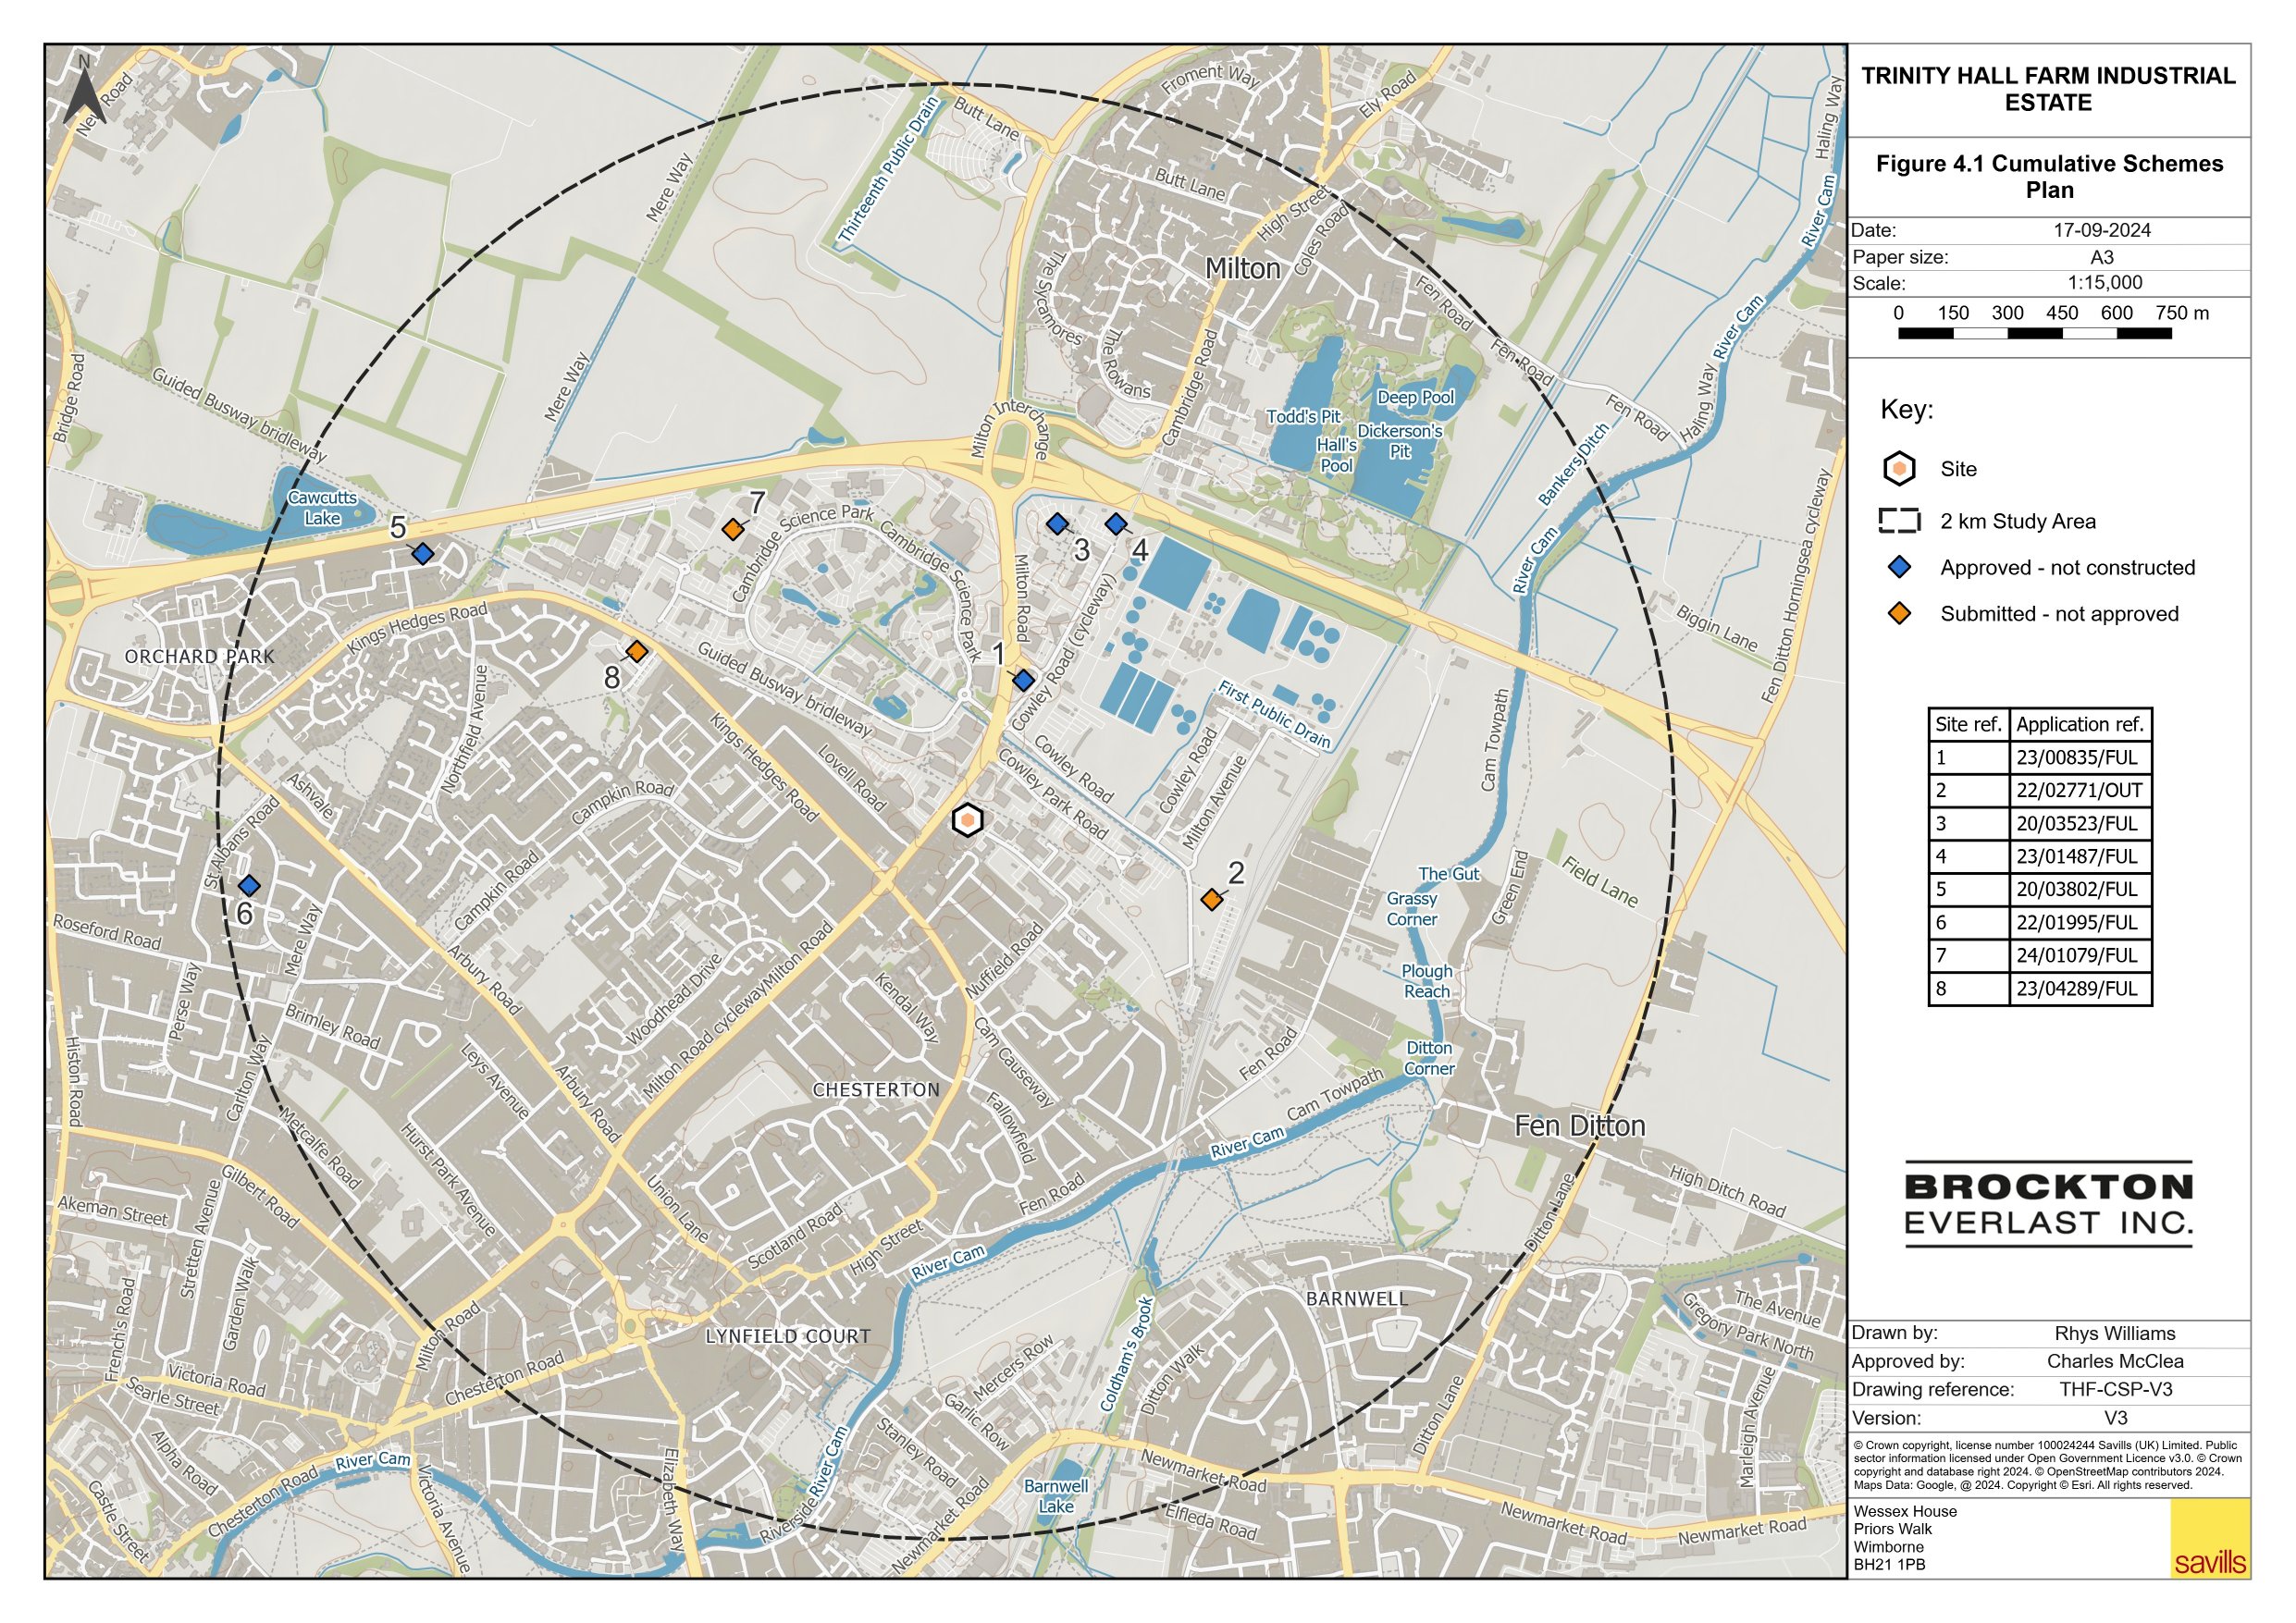Click application ref 23/00835/FUL in table
Image resolution: width=2296 pixels, height=1623 pixels.
pos(2079,757)
